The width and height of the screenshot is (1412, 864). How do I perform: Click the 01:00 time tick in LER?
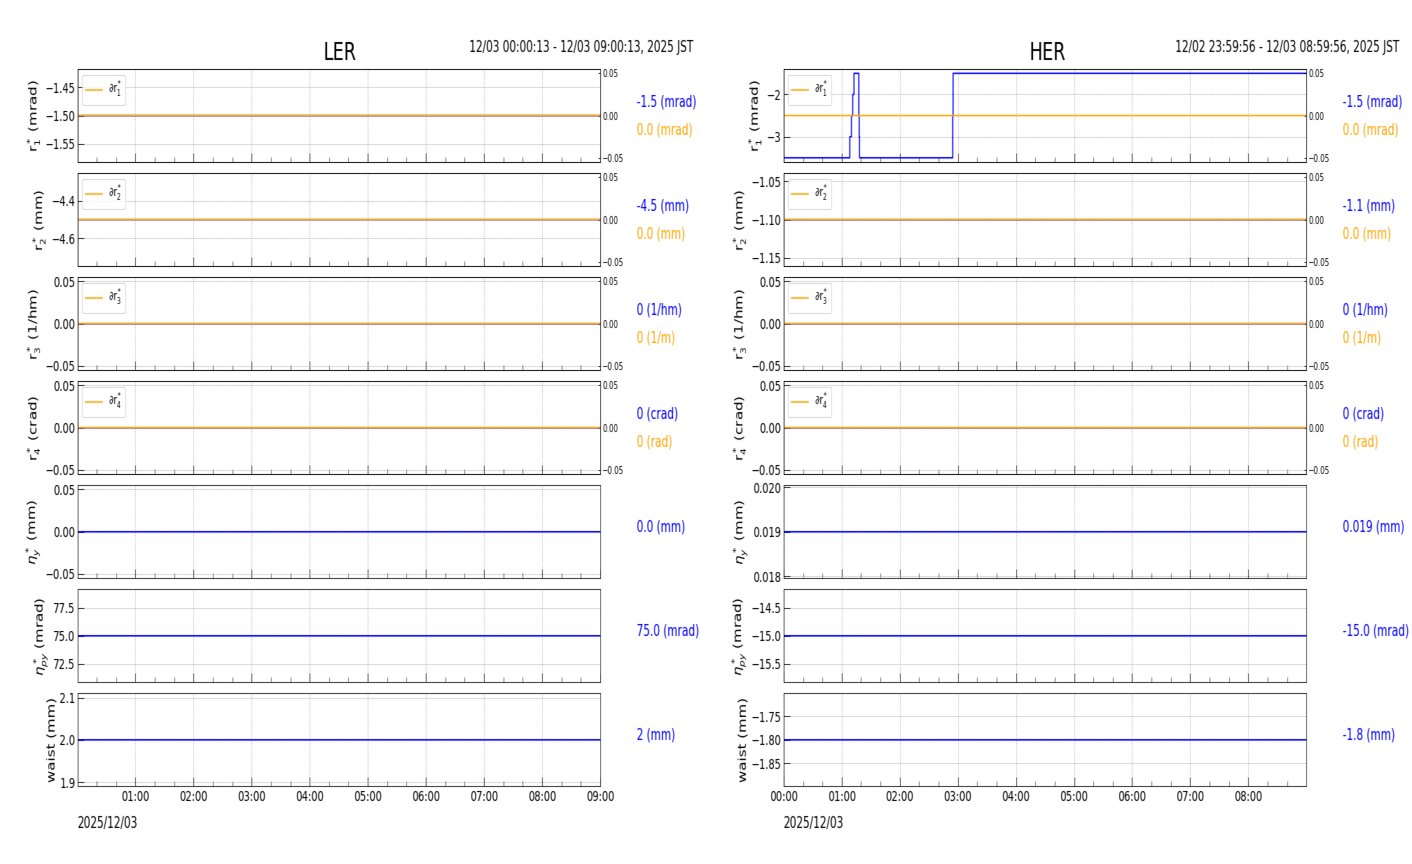[136, 797]
